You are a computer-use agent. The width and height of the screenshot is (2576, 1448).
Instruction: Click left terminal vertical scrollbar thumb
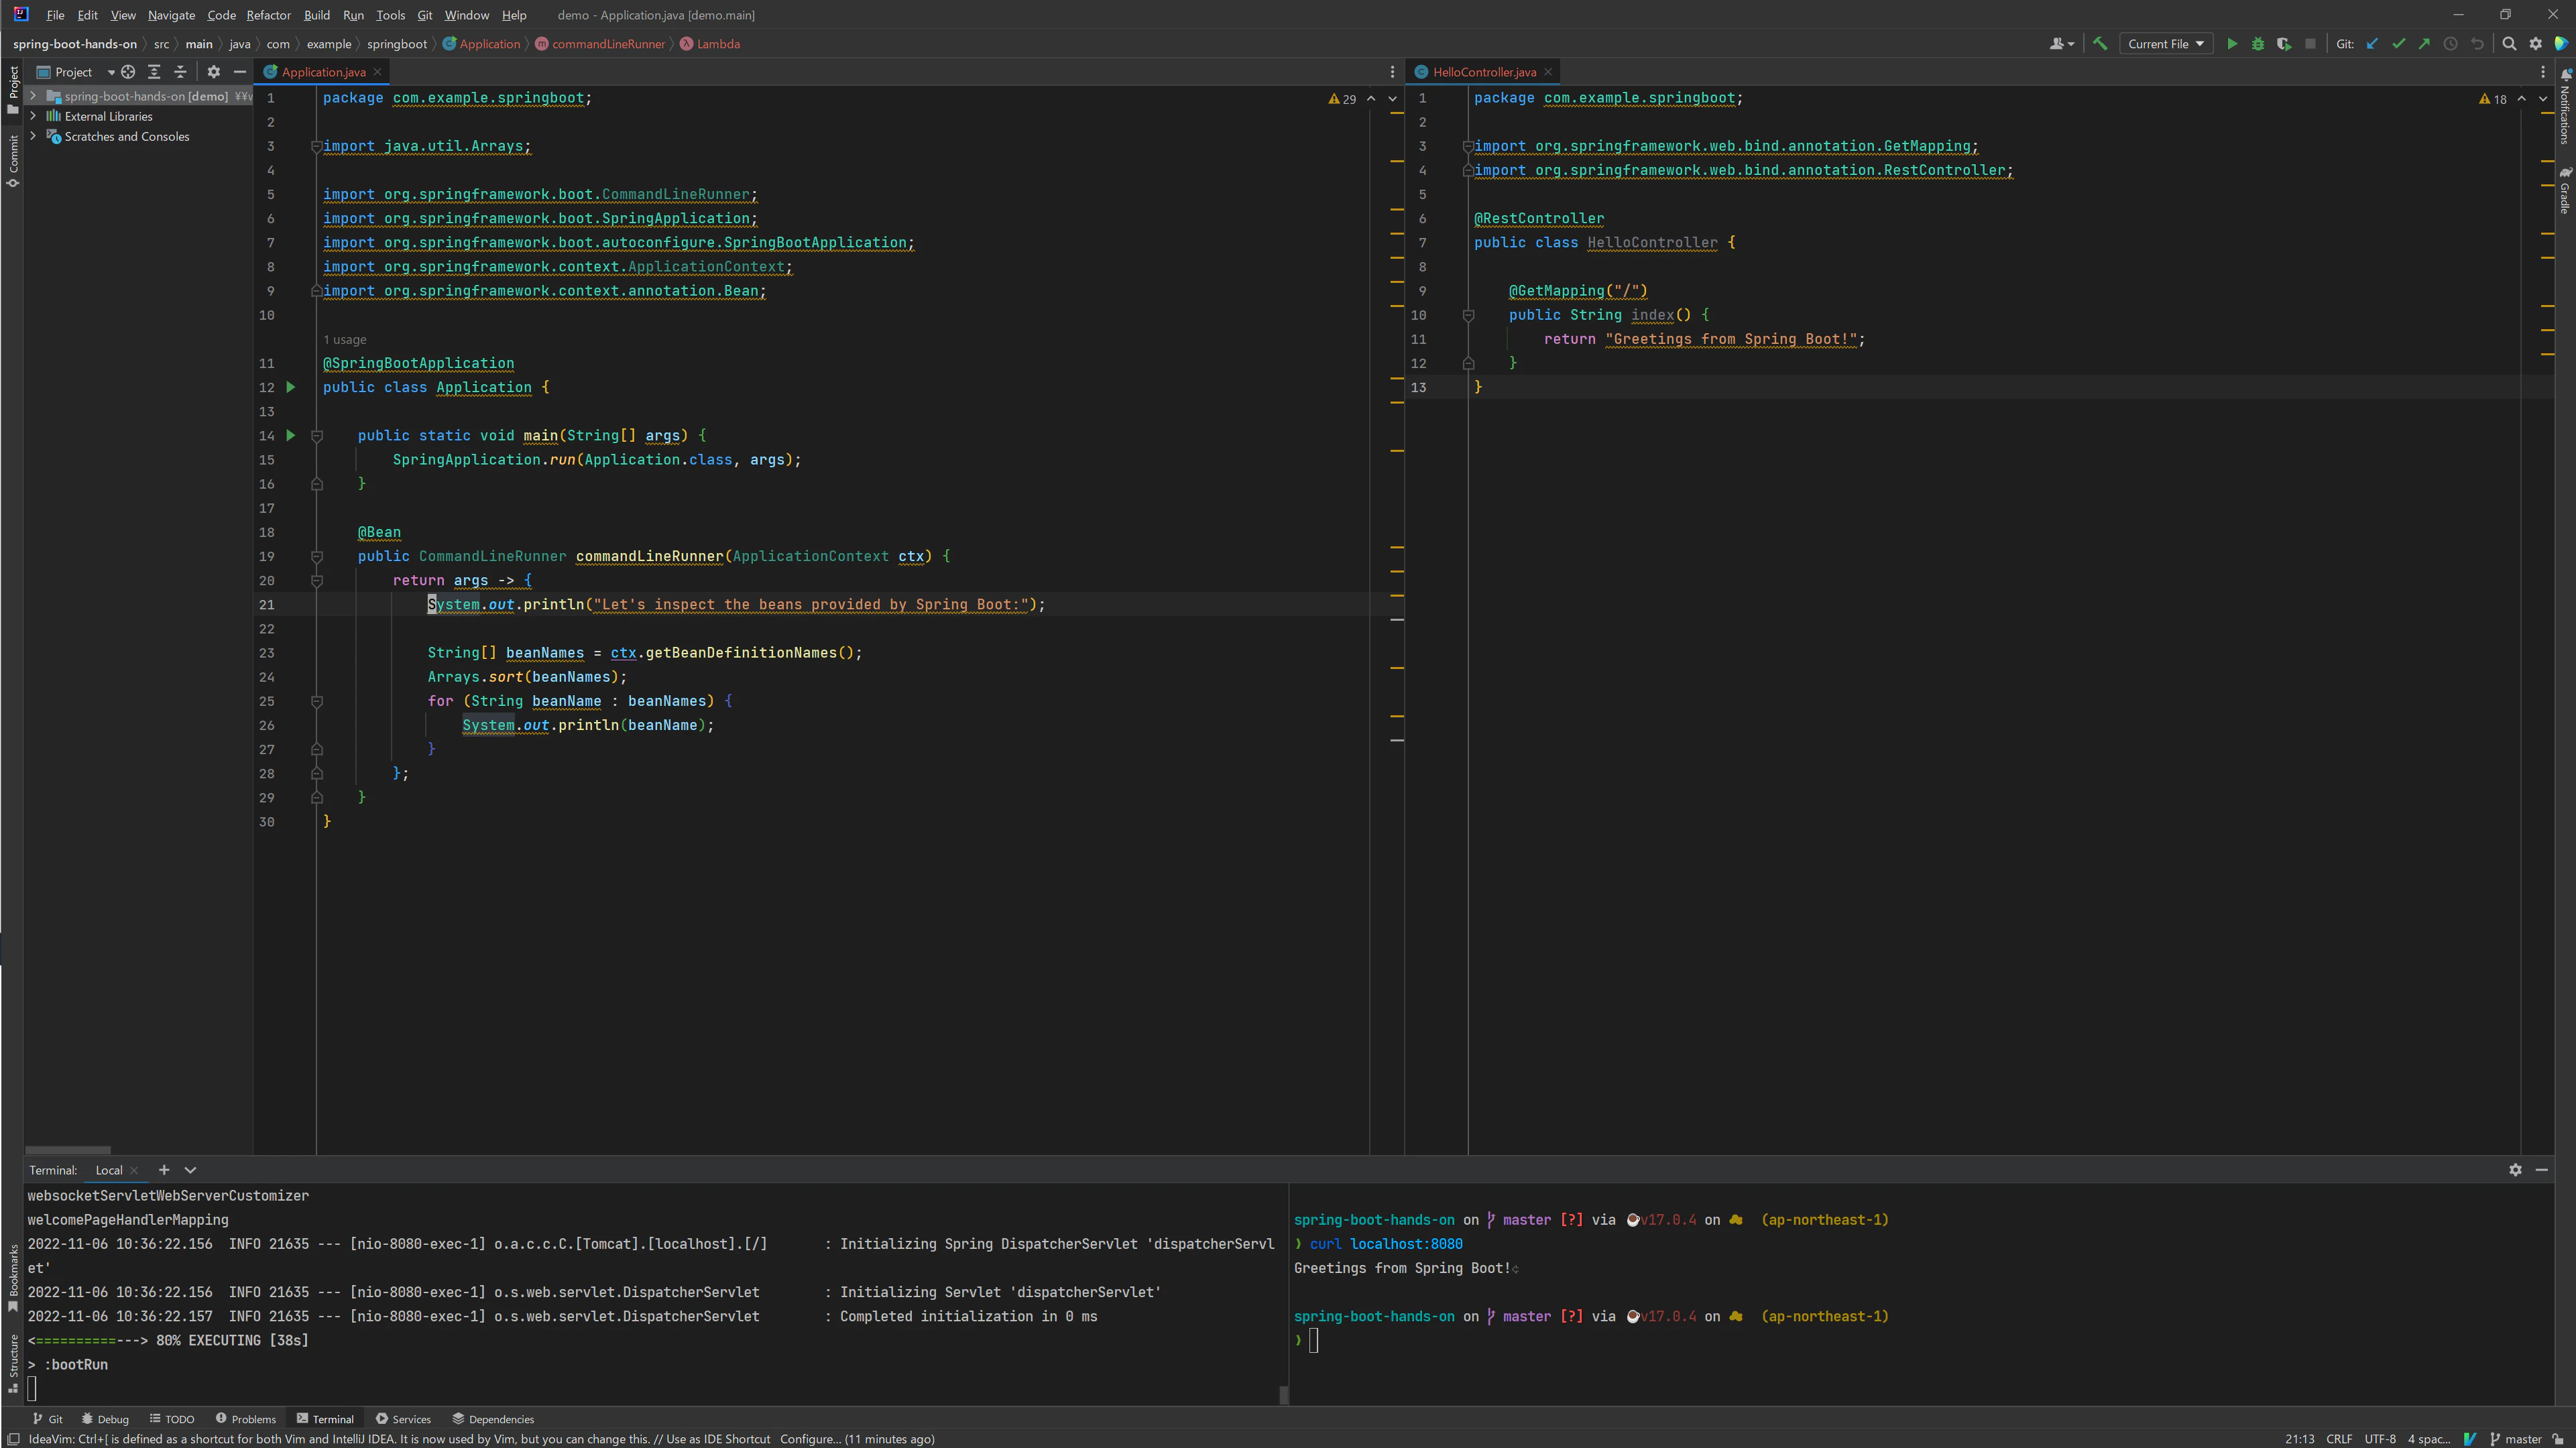[x=1283, y=1394]
